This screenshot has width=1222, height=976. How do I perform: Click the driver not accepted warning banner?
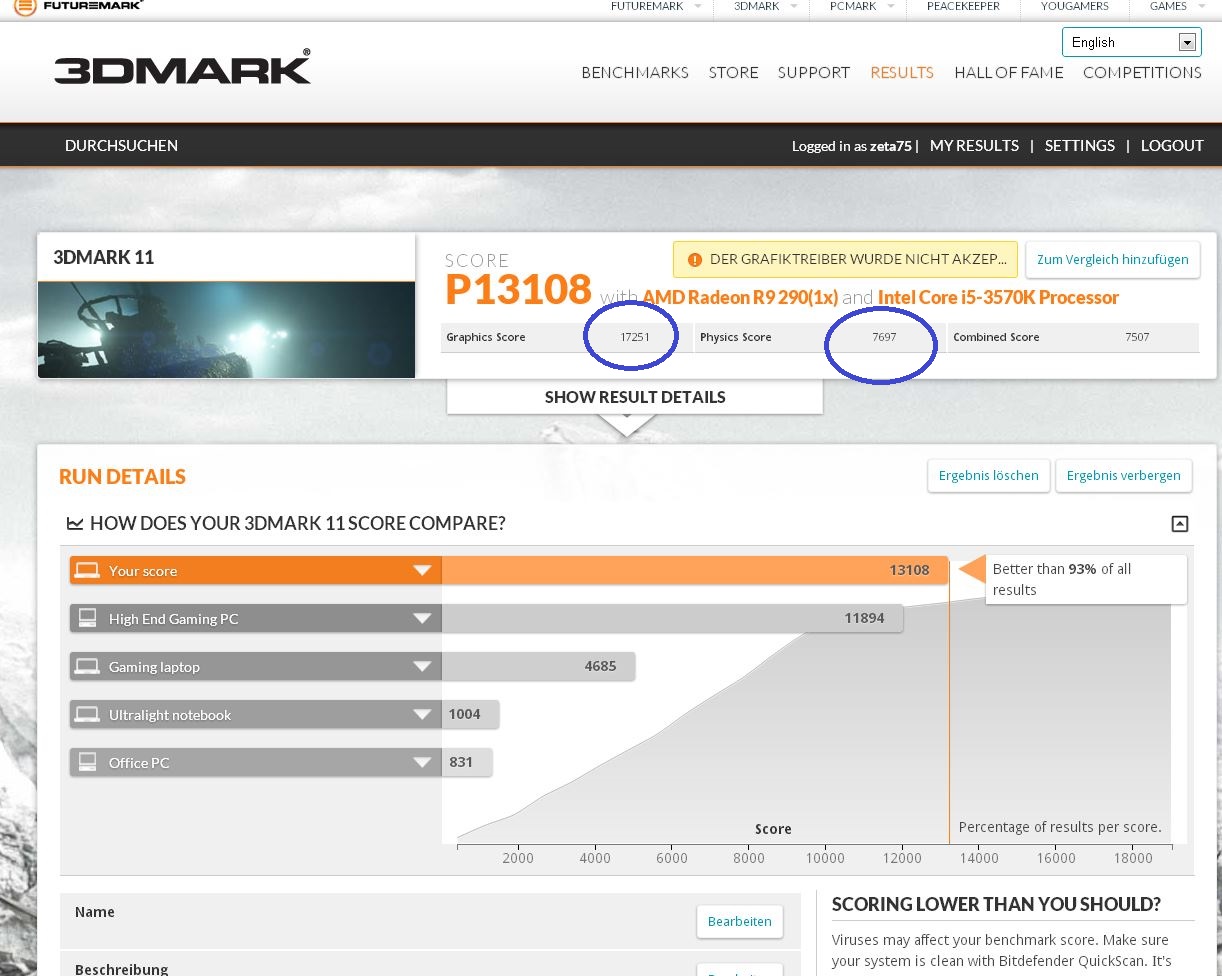(845, 259)
